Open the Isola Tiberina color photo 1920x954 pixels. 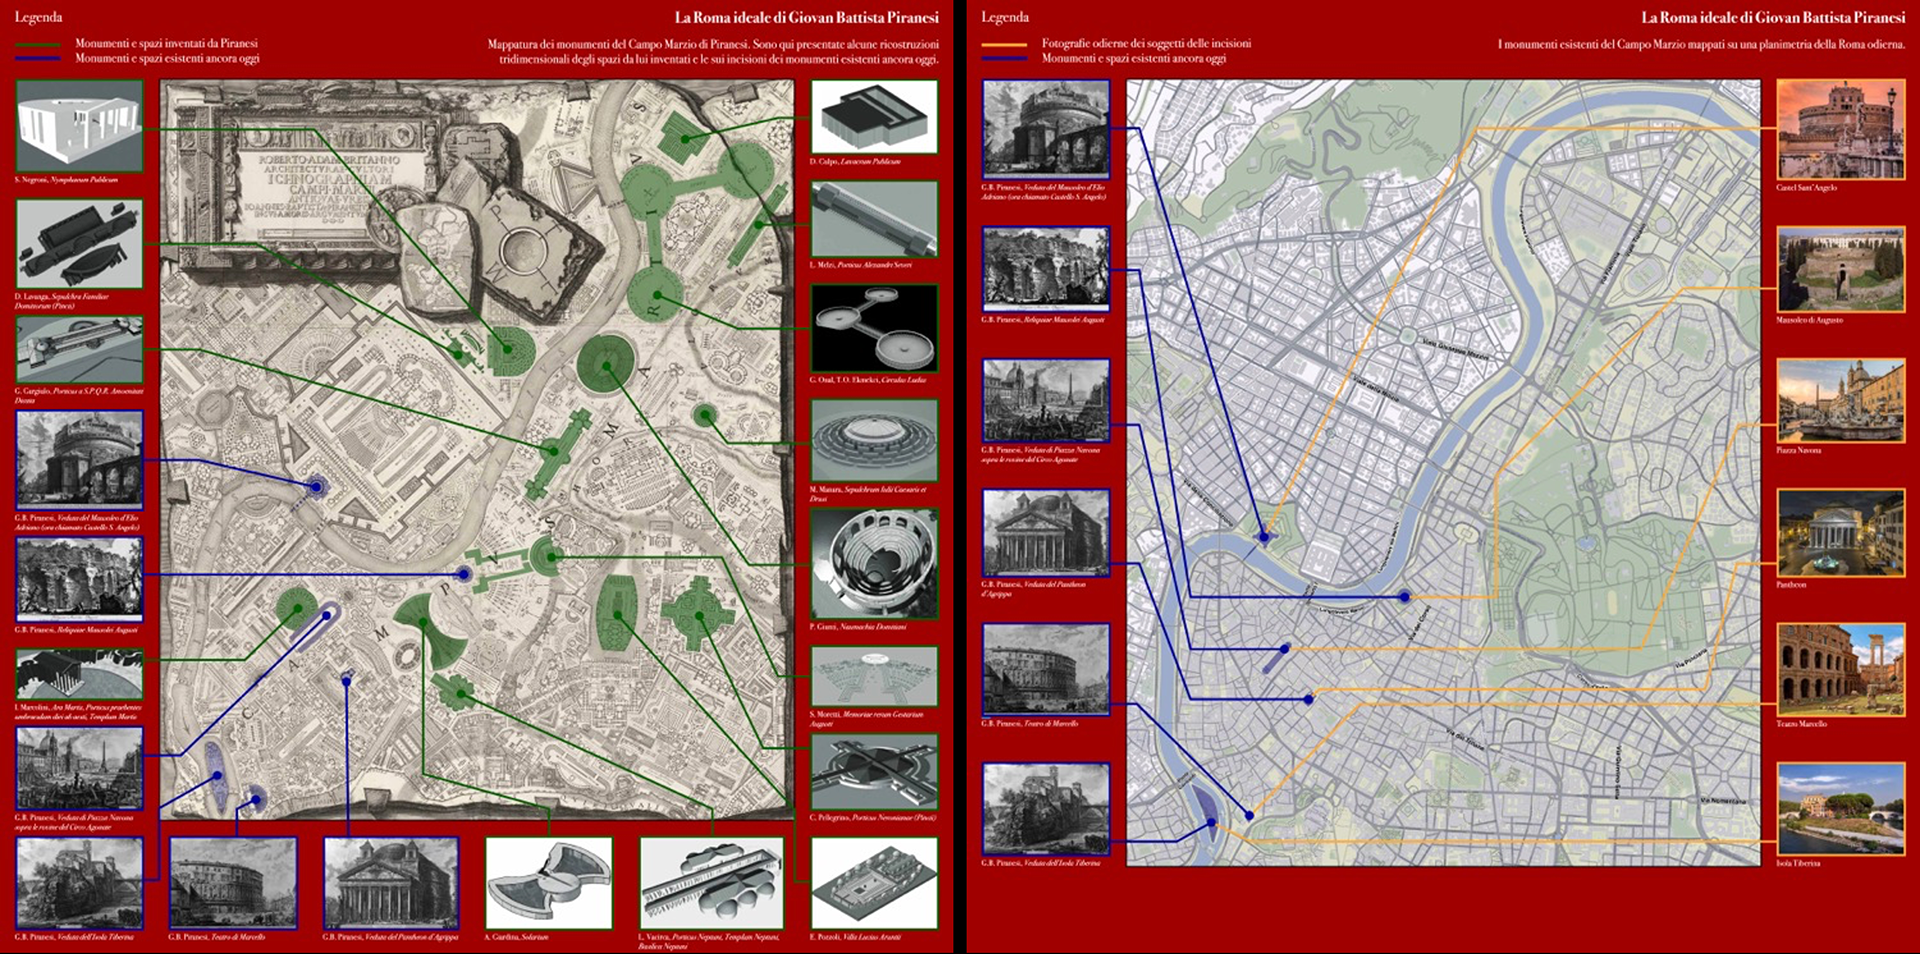(x=1840, y=808)
